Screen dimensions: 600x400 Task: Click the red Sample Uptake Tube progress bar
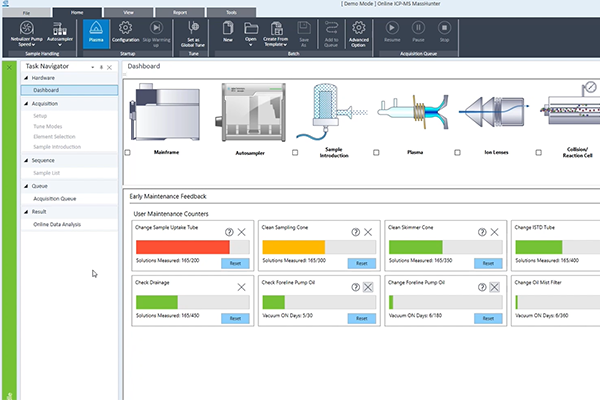pos(183,247)
